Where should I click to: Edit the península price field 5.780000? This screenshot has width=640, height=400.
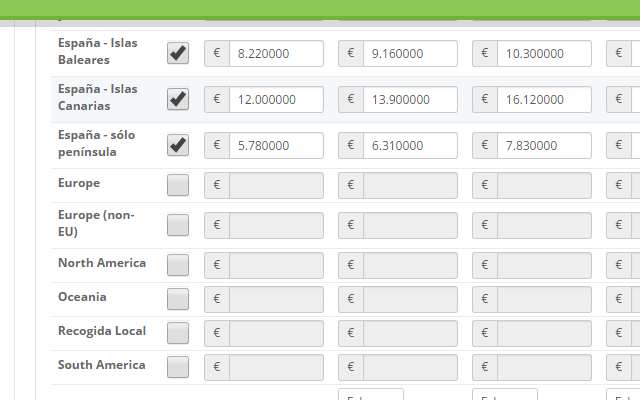276,146
